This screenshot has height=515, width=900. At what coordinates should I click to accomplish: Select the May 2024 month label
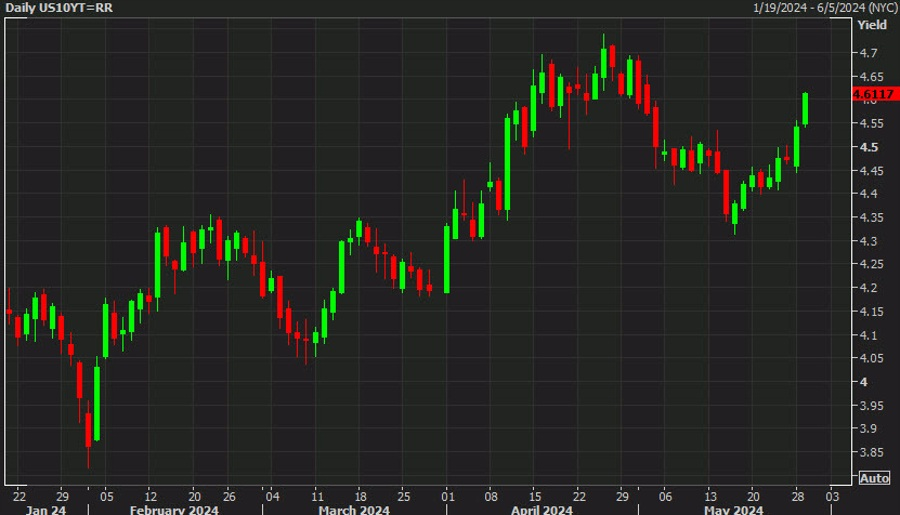coord(734,510)
